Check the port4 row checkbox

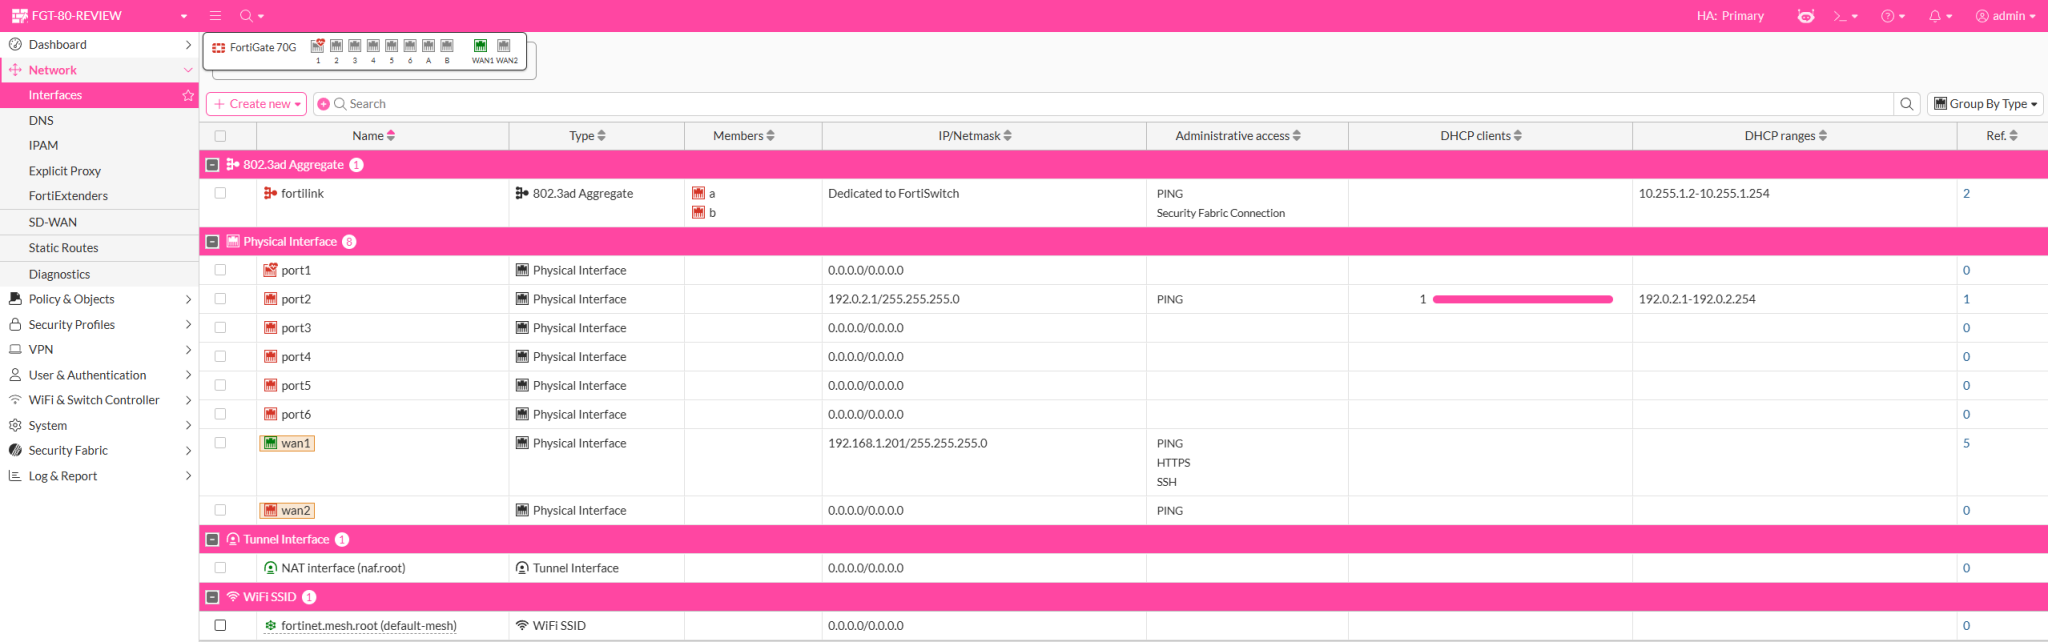click(220, 356)
